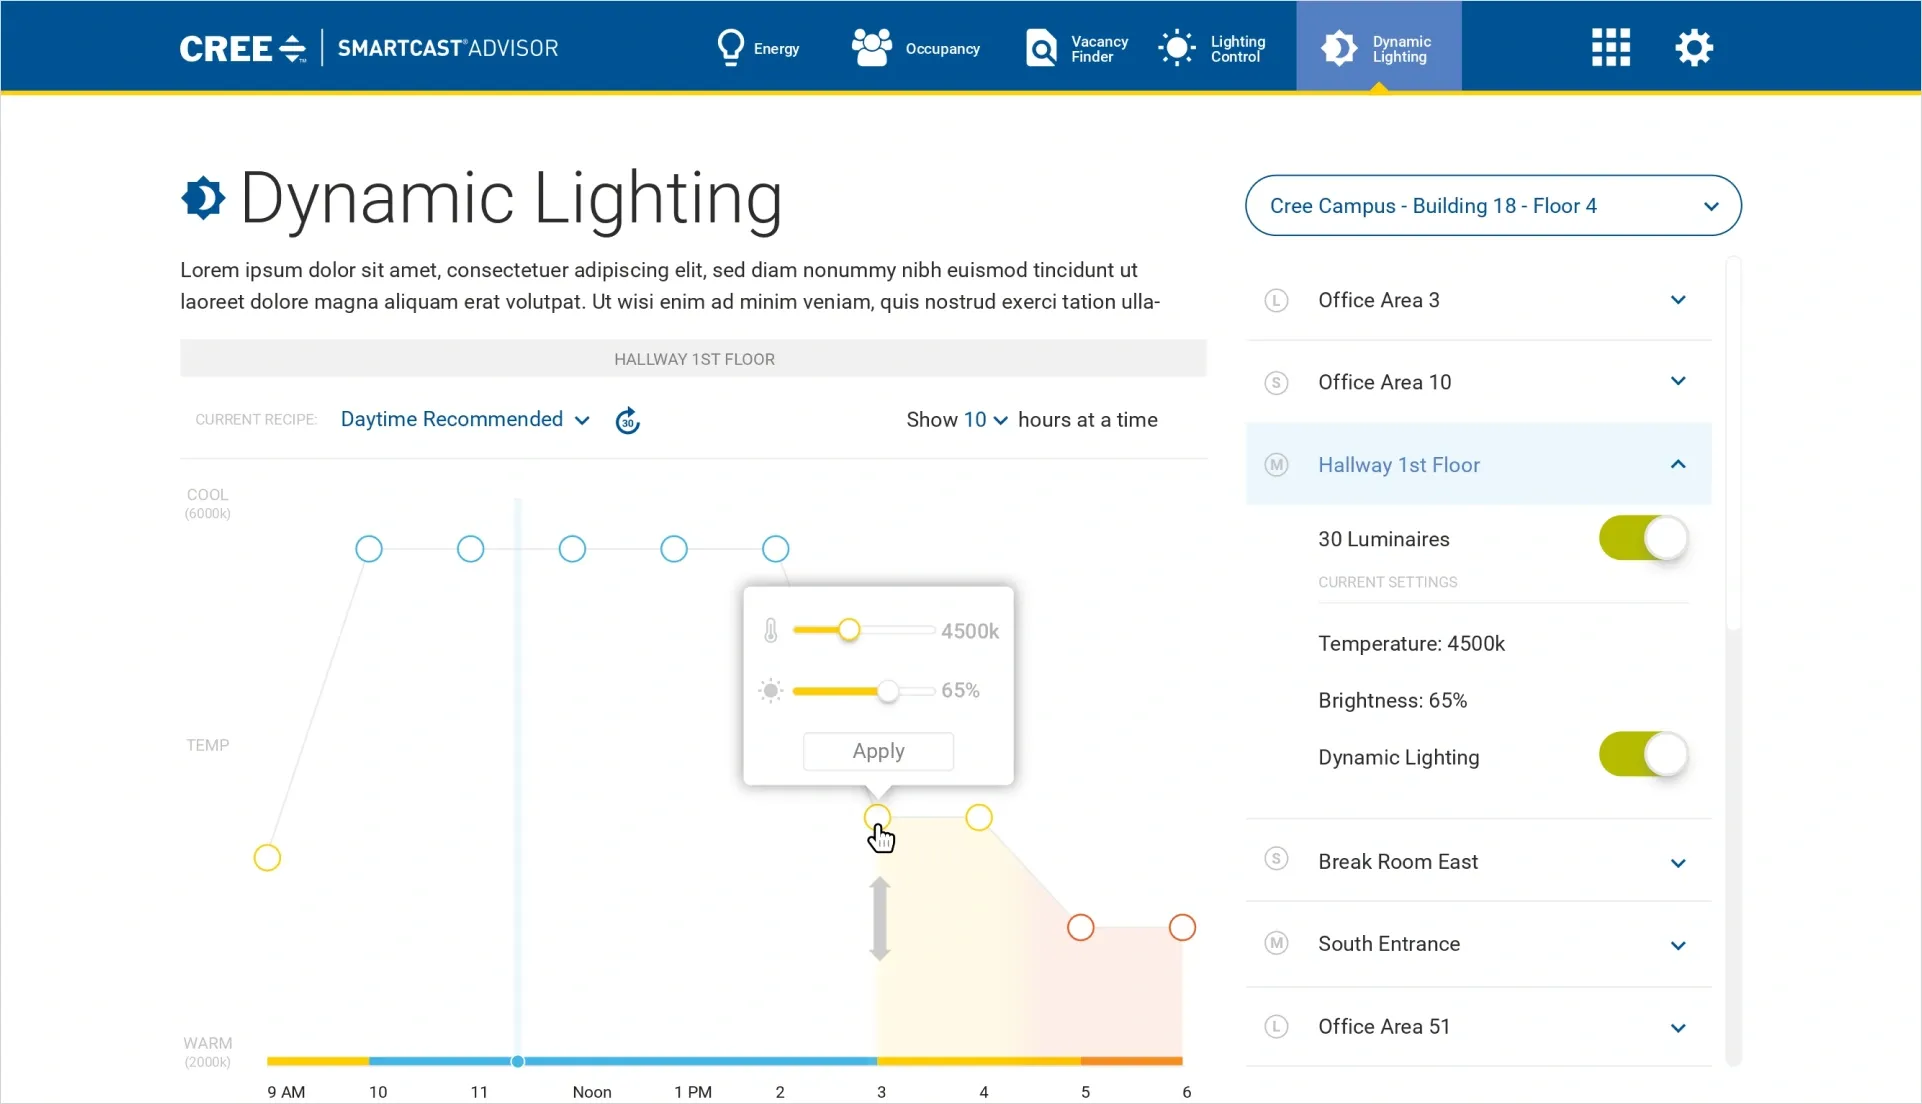Select the Dynamic Lighting nav icon
Screen dimensions: 1922x1104
pos(1340,47)
